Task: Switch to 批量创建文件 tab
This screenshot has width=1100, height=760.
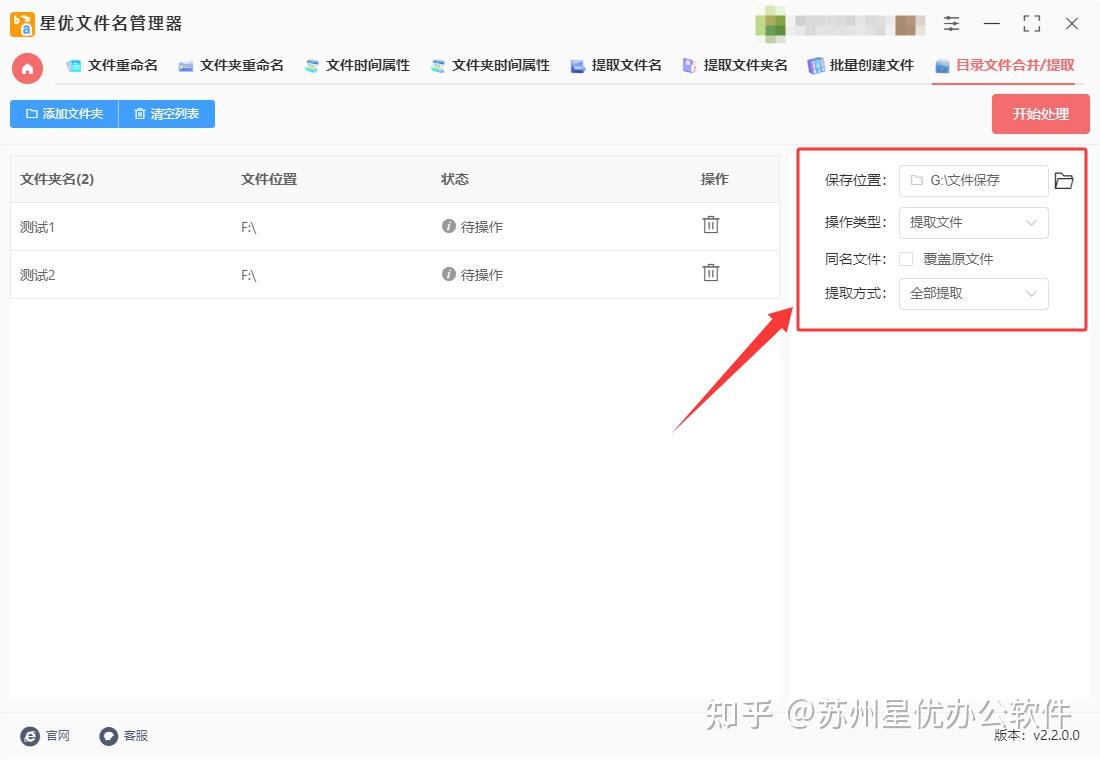Action: click(x=861, y=66)
